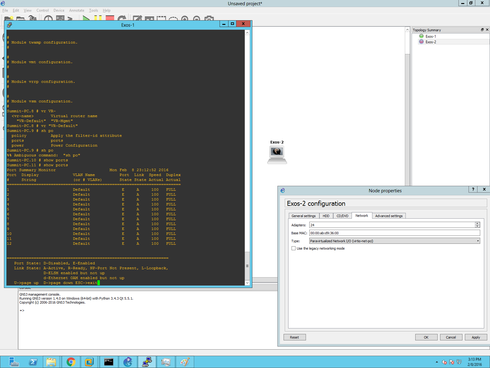The height and width of the screenshot is (368, 490).
Task: Start all devices with the green play icon
Action: coord(86,18)
